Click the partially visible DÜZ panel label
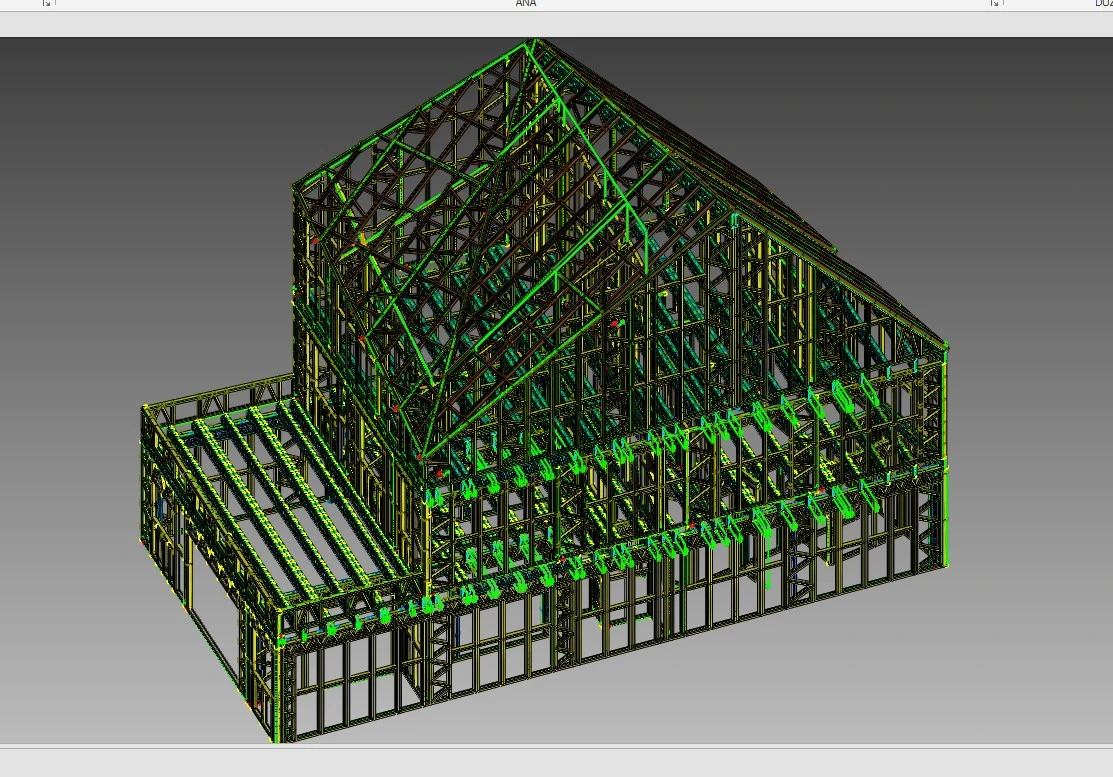The height and width of the screenshot is (777, 1113). pyautogui.click(x=1103, y=4)
